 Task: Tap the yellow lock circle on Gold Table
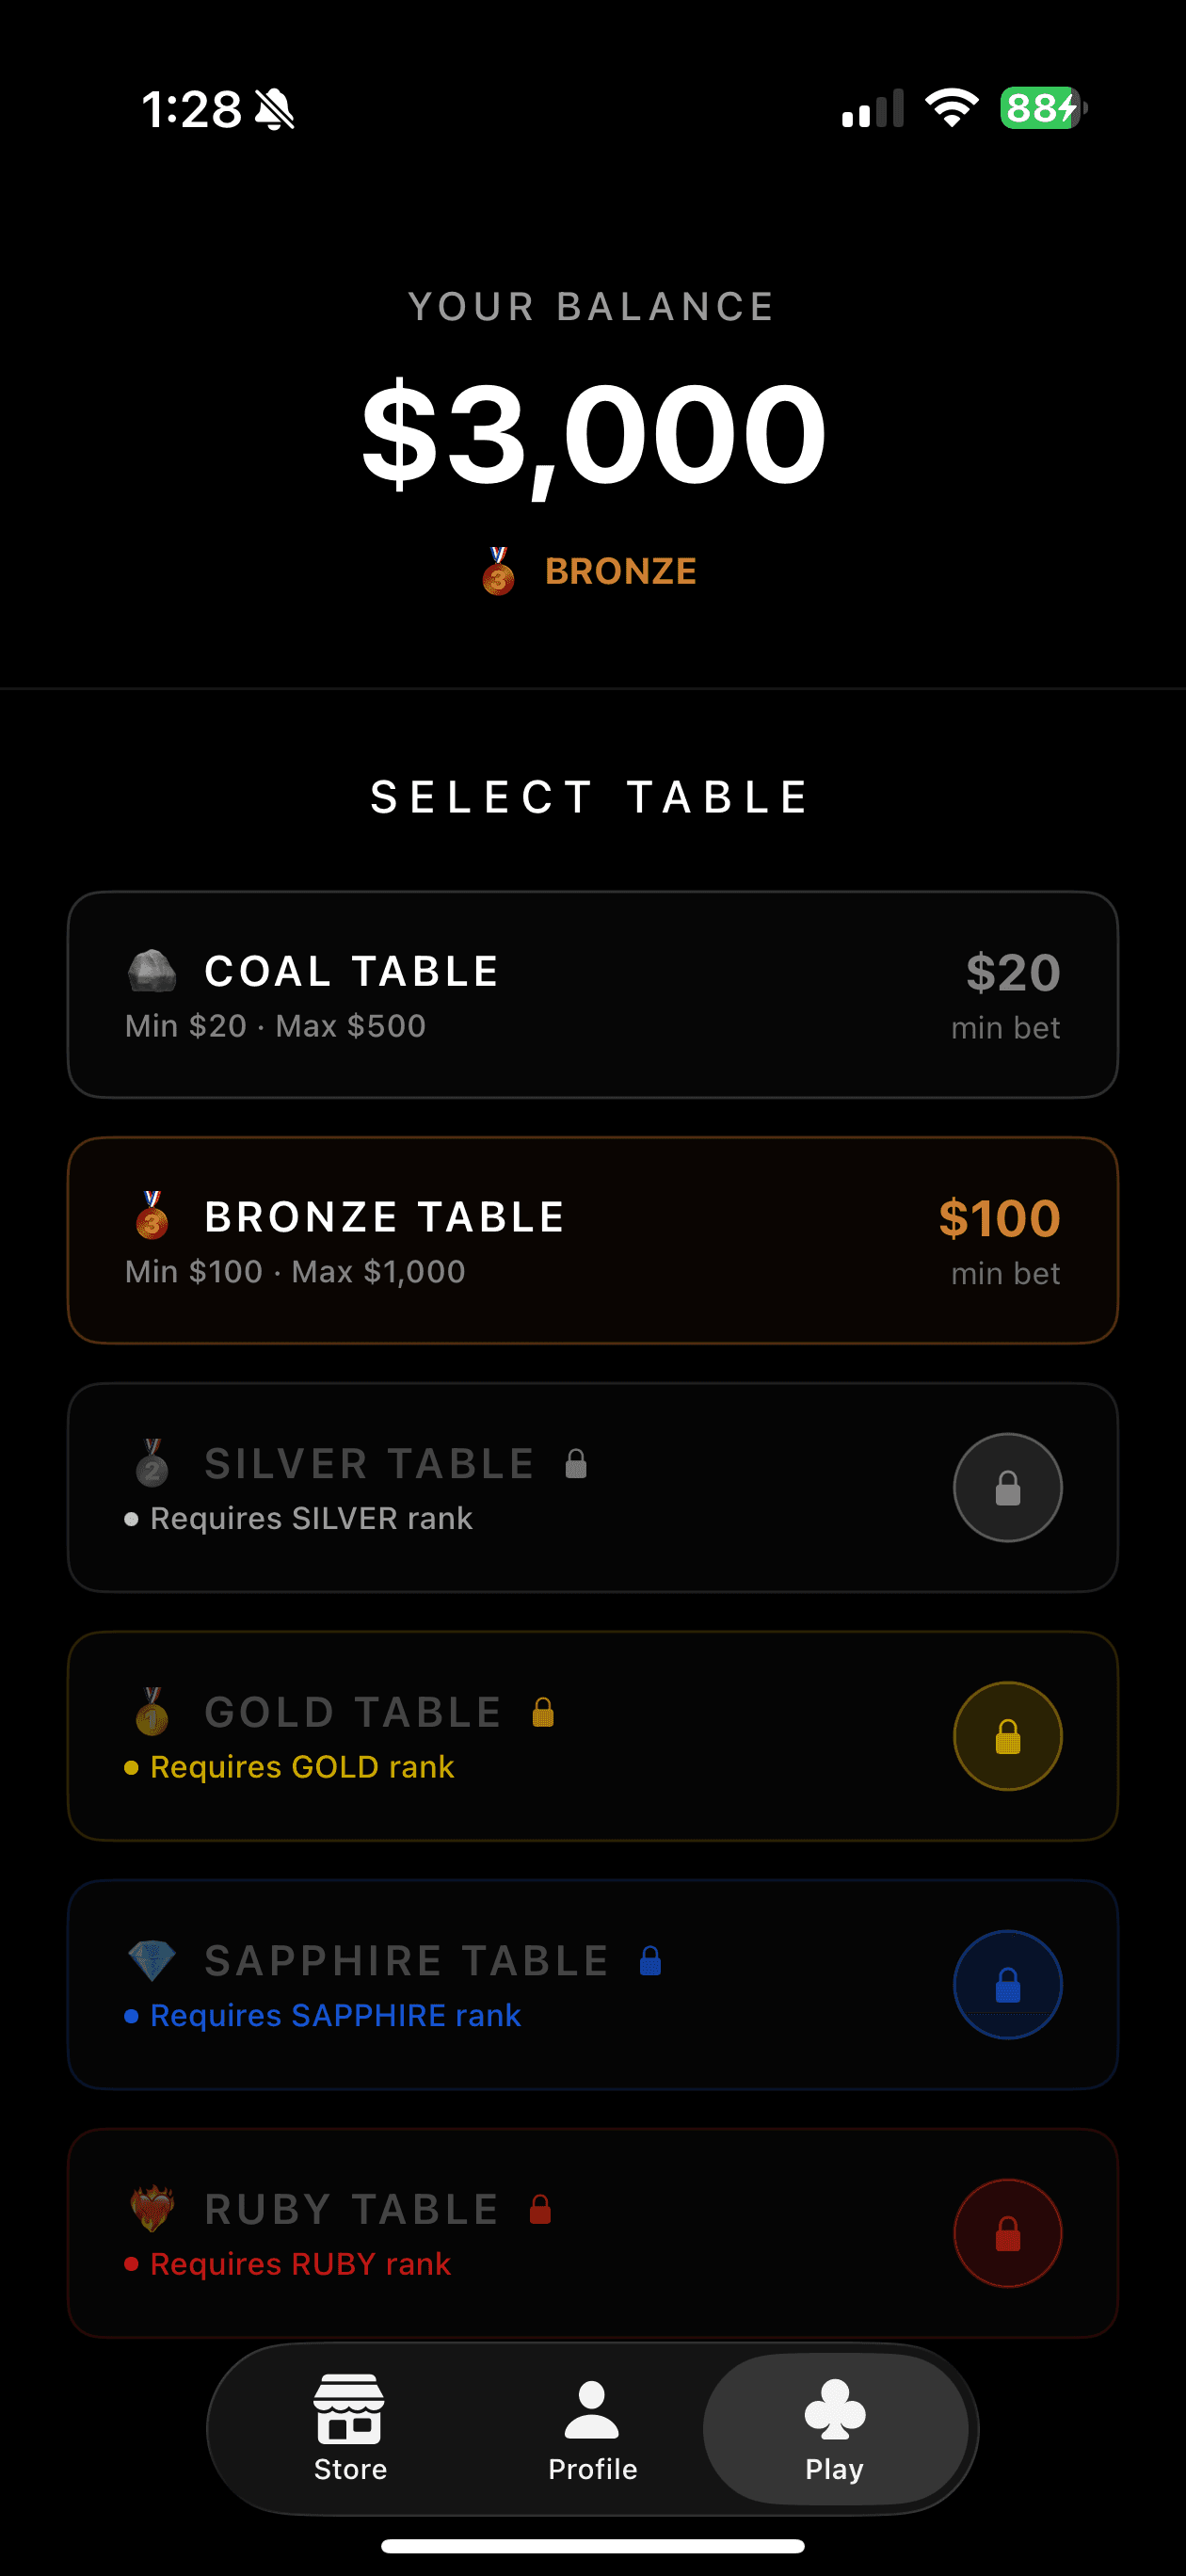1007,1736
